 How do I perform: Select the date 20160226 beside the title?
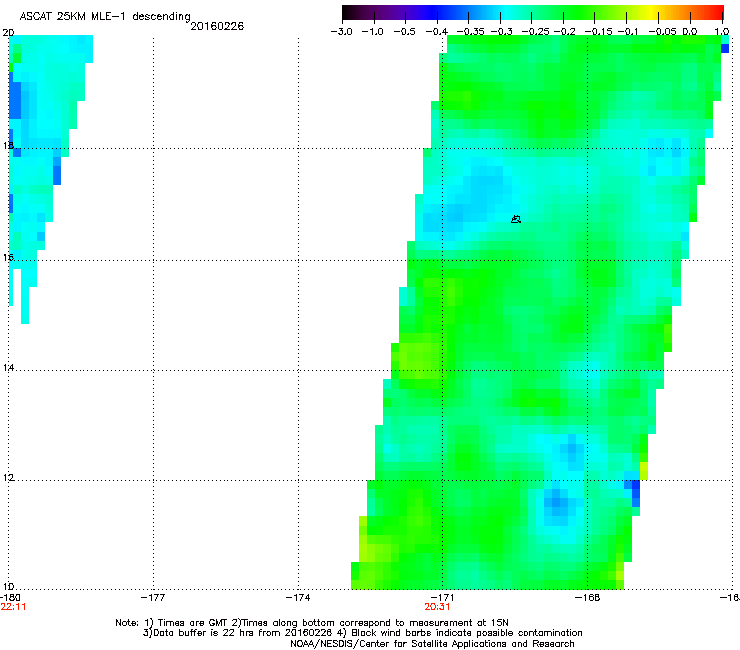coord(217,26)
